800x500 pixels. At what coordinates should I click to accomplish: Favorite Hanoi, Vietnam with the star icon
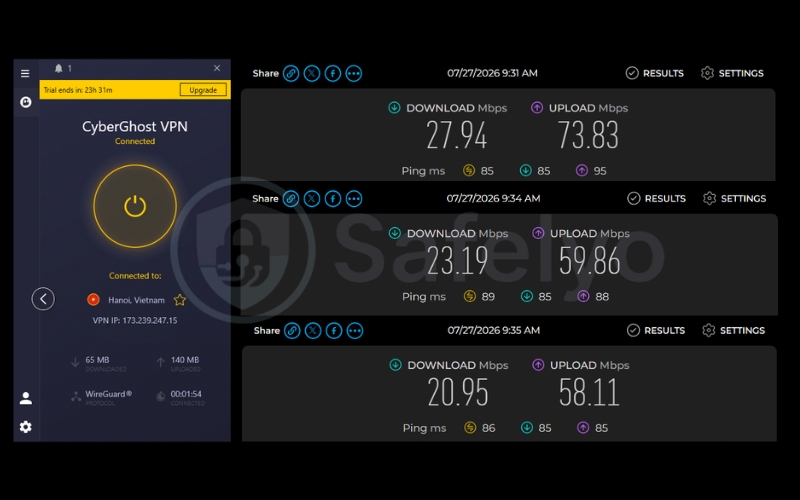(180, 300)
